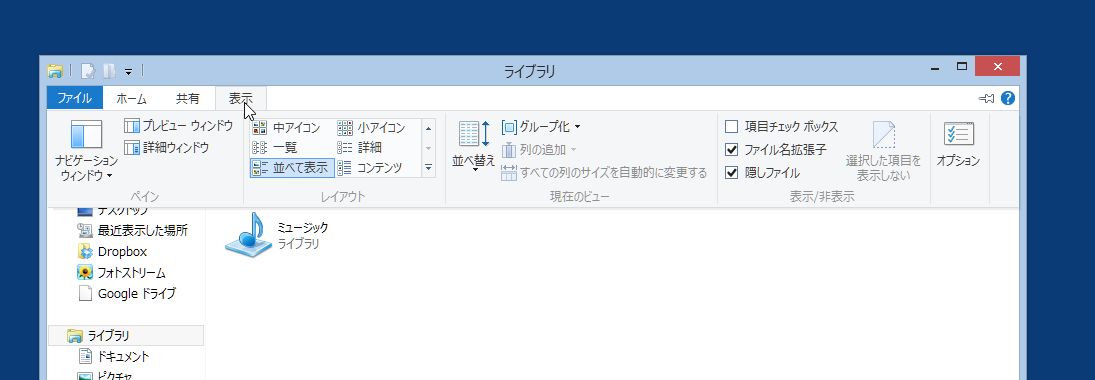Open 最近表示した場所 in navigation pane
Viewport: 1095px width, 380px height.
[132, 231]
